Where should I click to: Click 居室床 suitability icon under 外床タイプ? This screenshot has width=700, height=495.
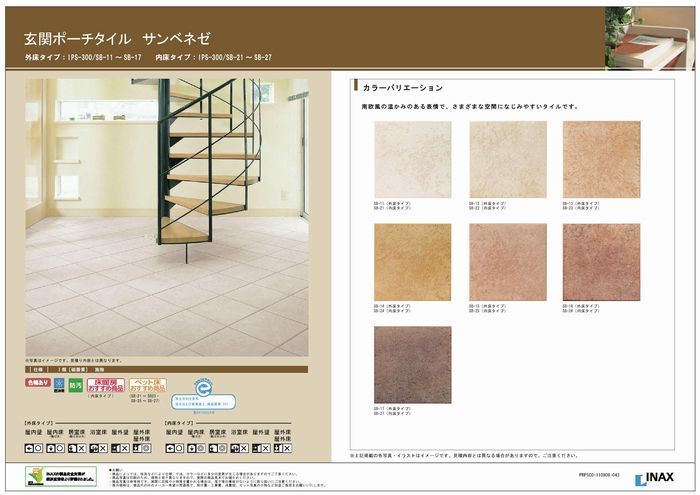tap(77, 448)
